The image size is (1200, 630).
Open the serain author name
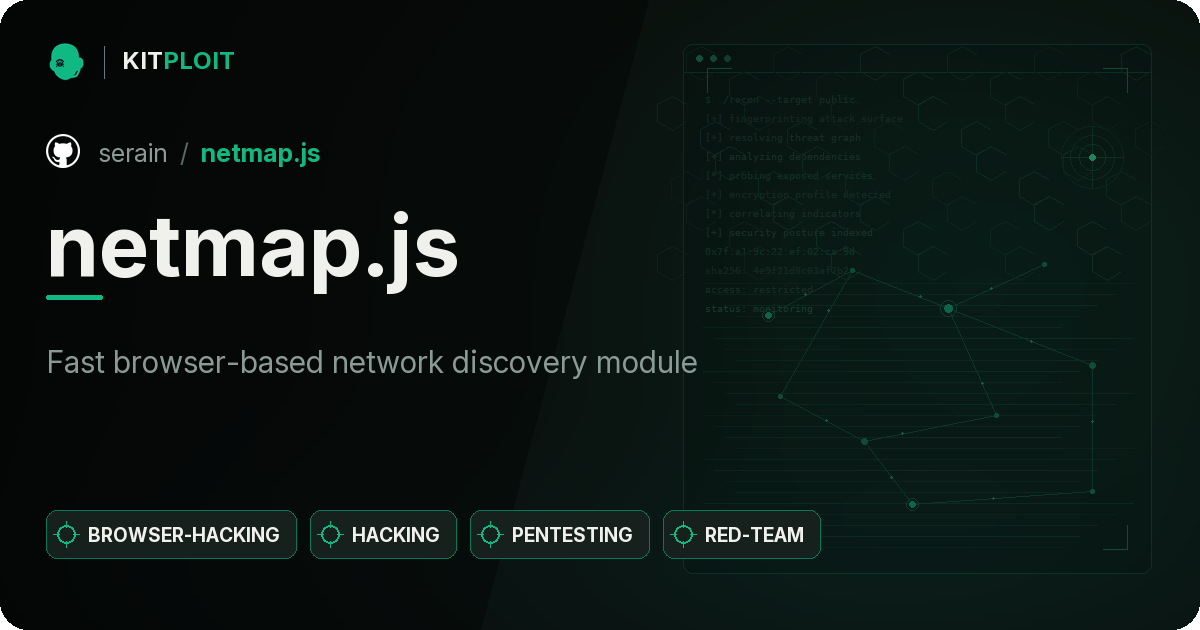tap(133, 153)
